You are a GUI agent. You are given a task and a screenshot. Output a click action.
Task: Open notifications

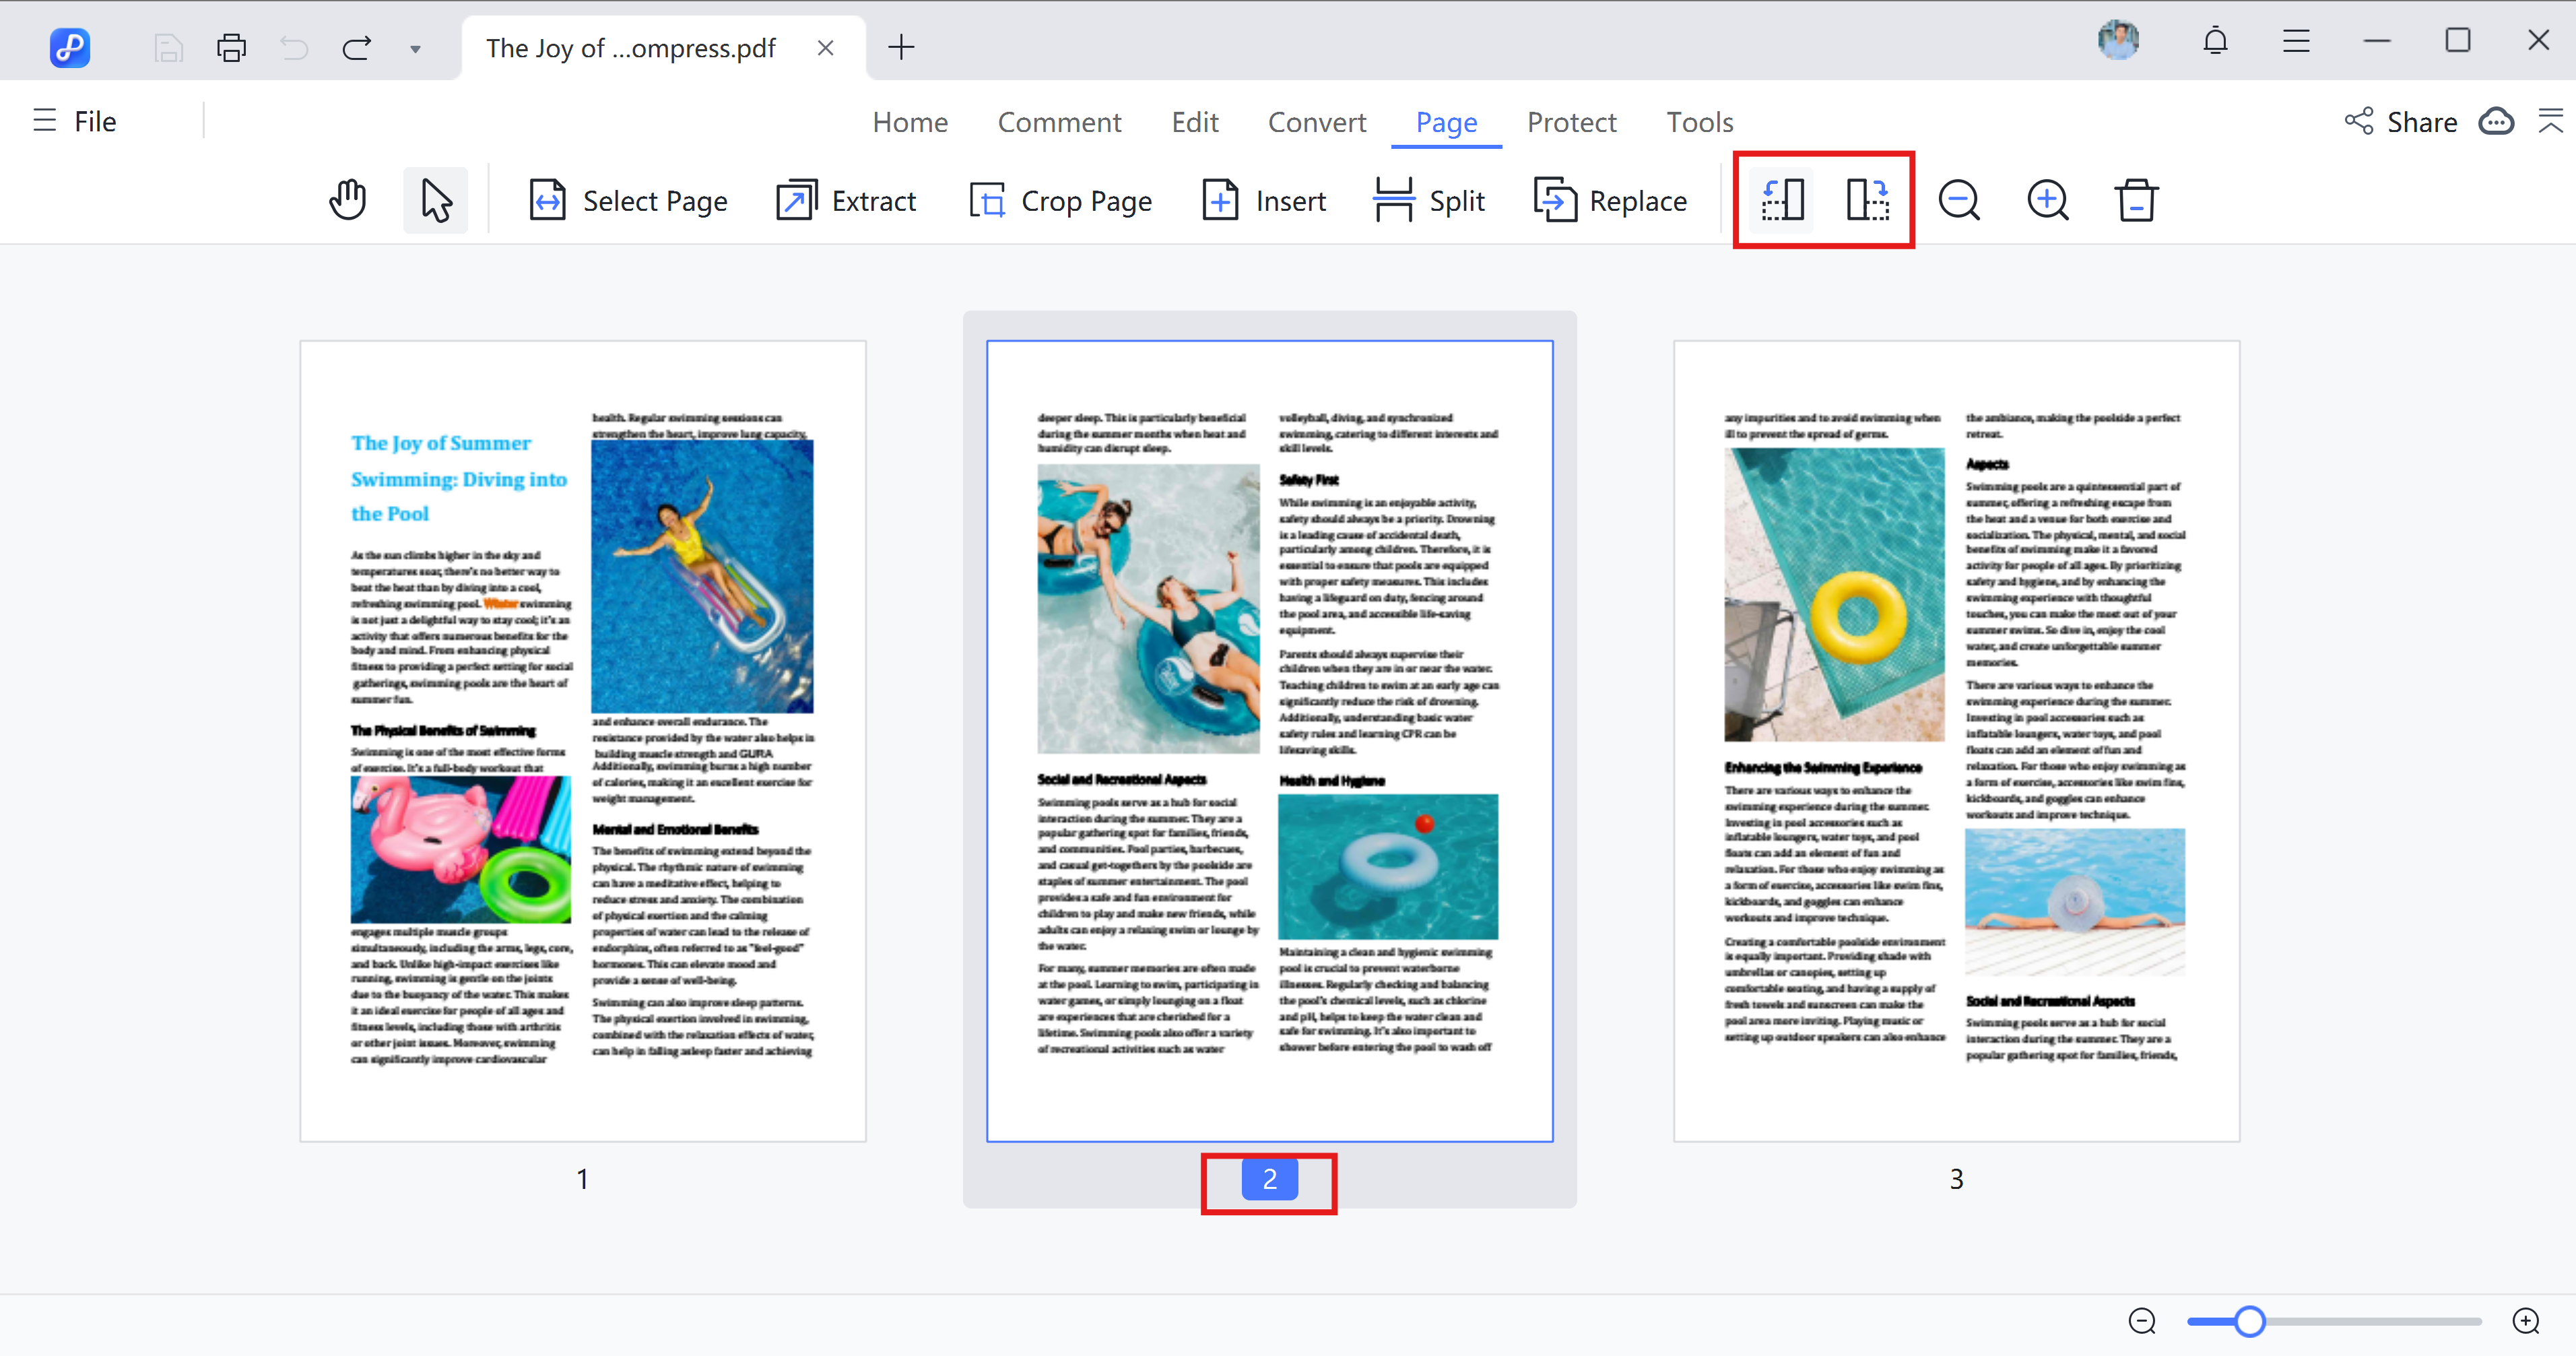tap(2215, 41)
